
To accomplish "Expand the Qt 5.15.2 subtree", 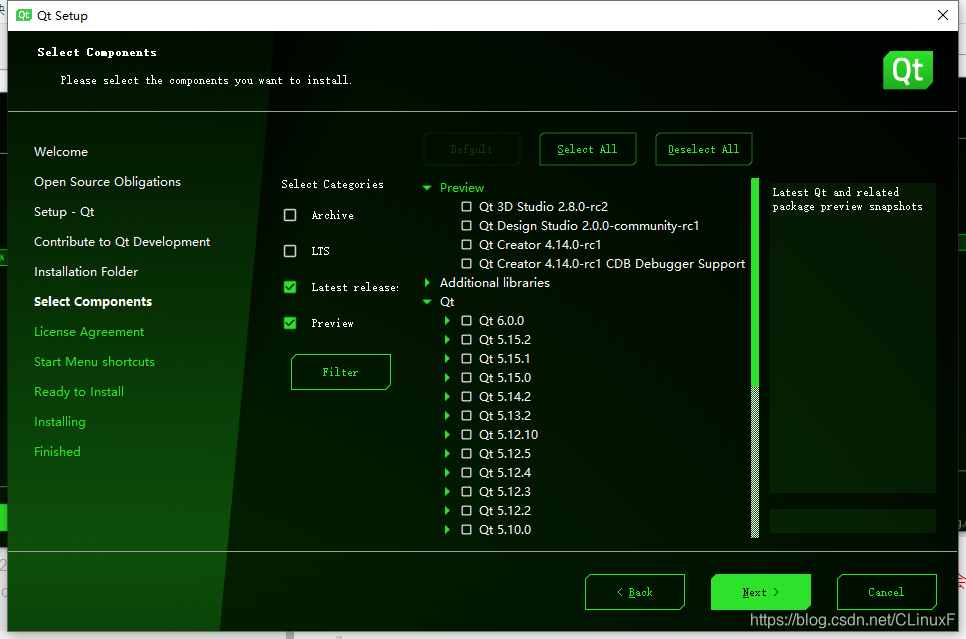I will 447,340.
